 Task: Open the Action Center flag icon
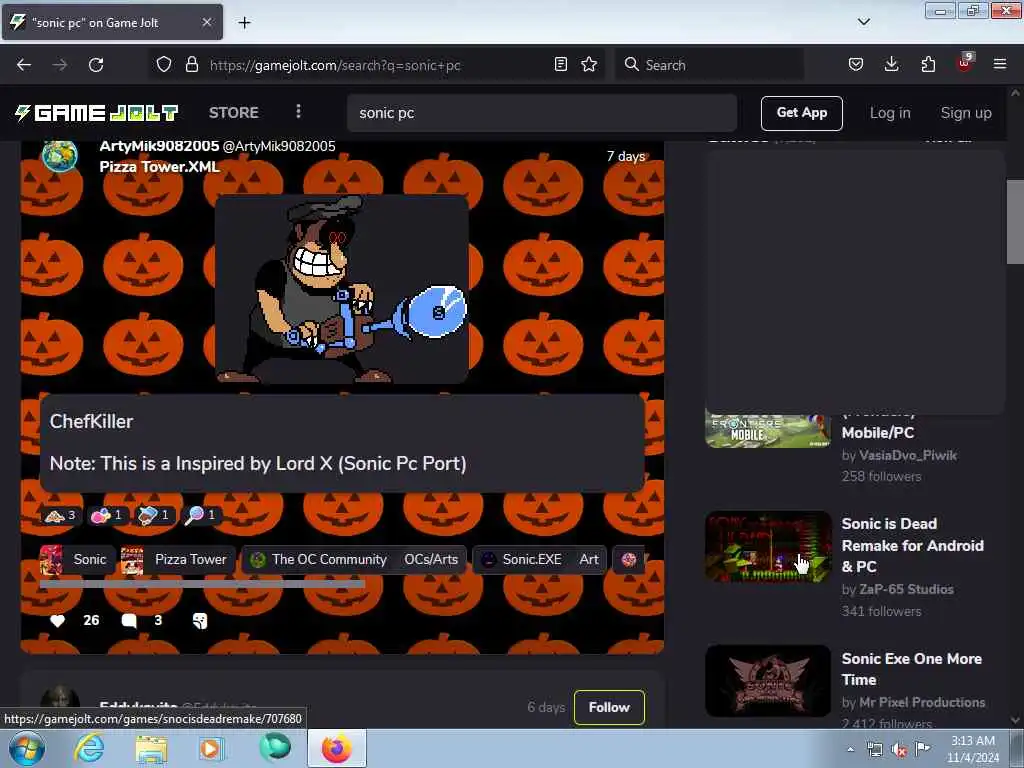923,748
